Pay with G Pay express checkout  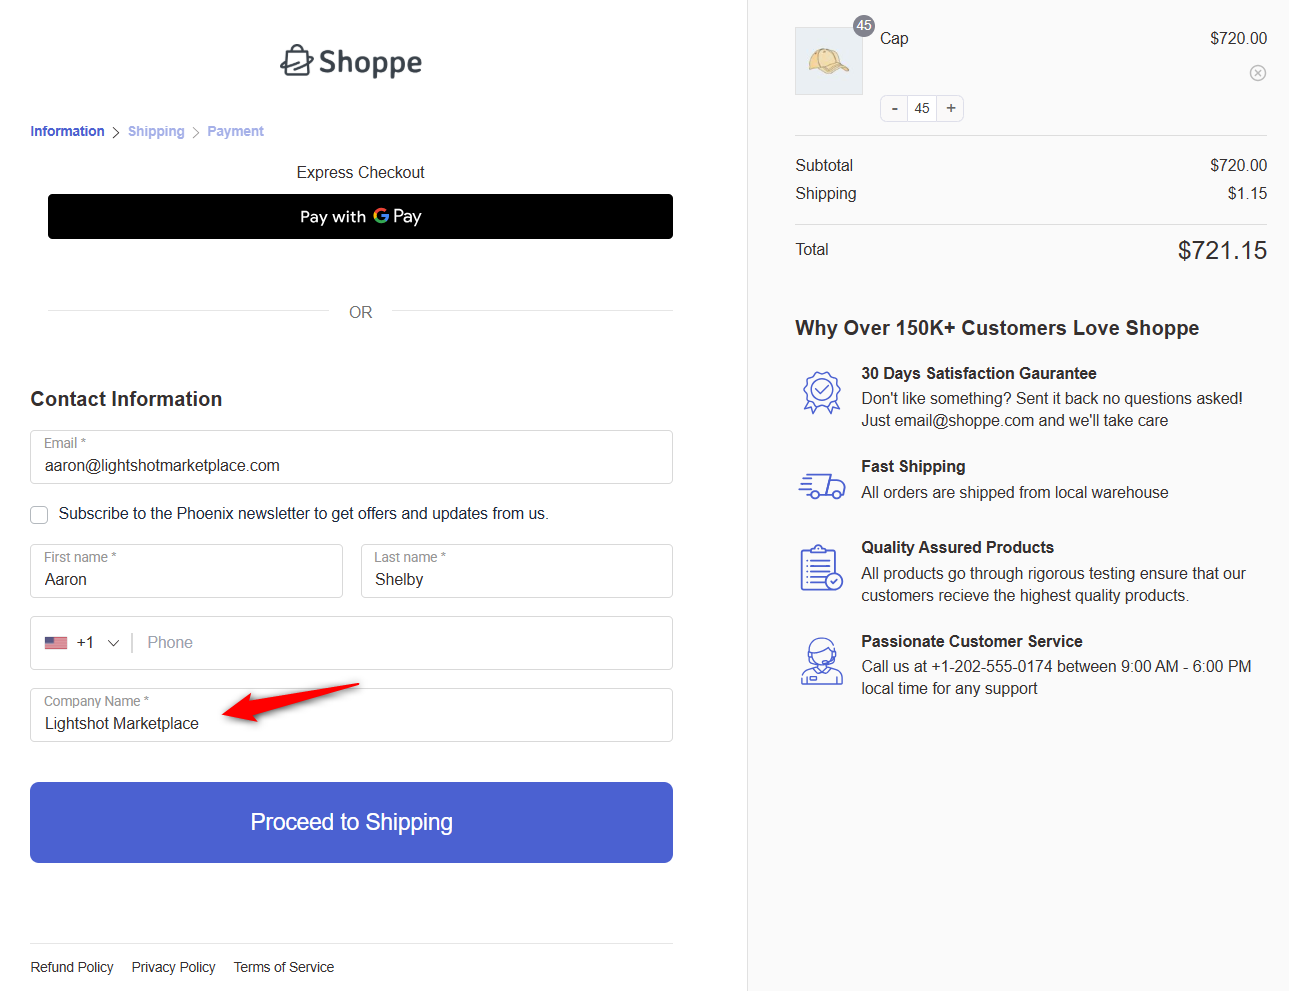click(x=360, y=216)
